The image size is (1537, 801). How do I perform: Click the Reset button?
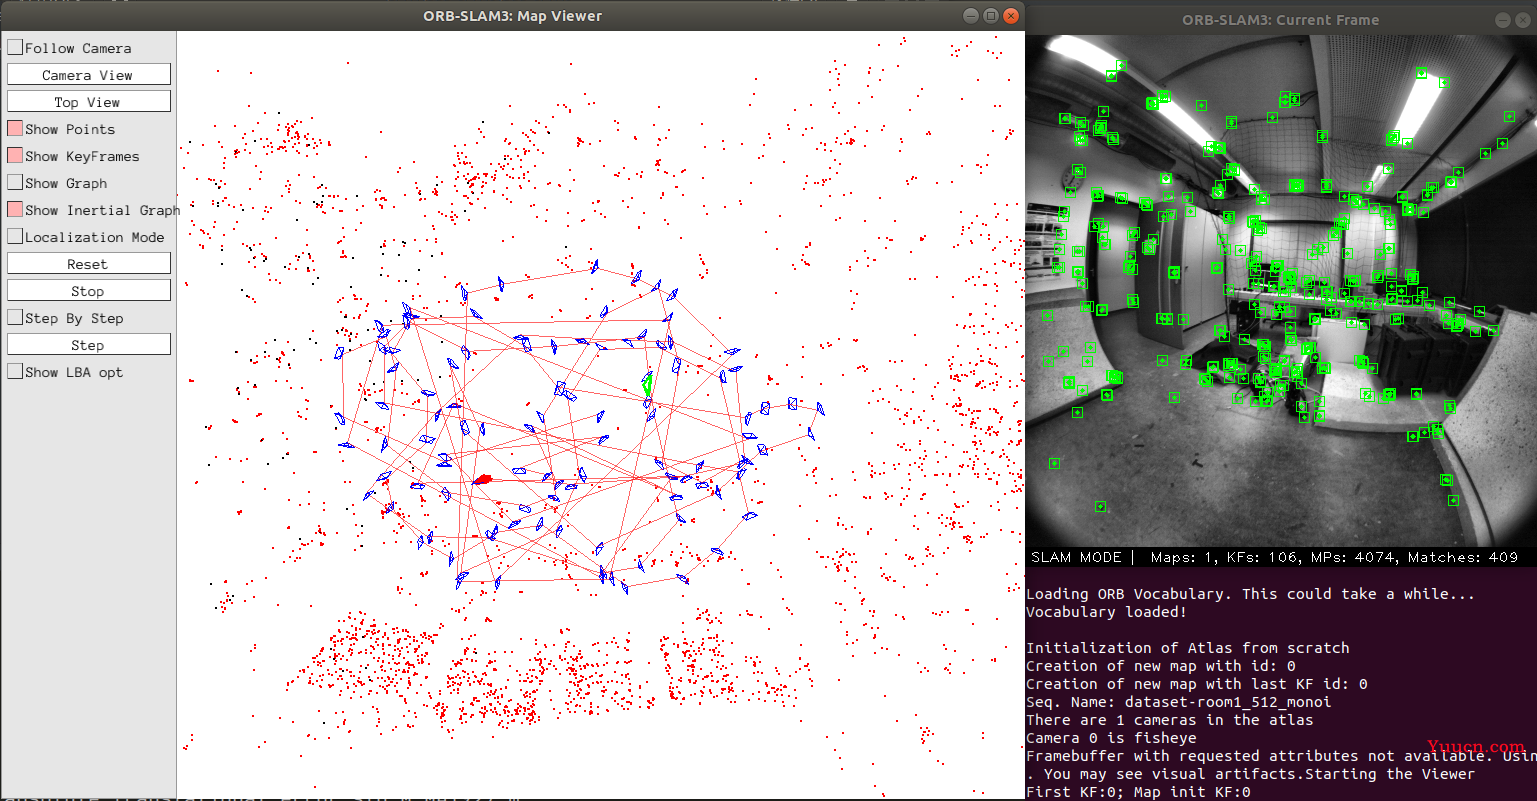tap(88, 264)
